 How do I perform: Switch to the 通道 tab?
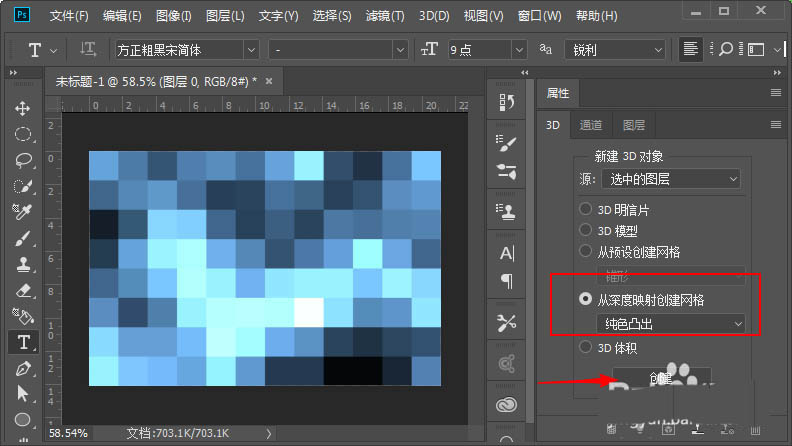pyautogui.click(x=590, y=125)
